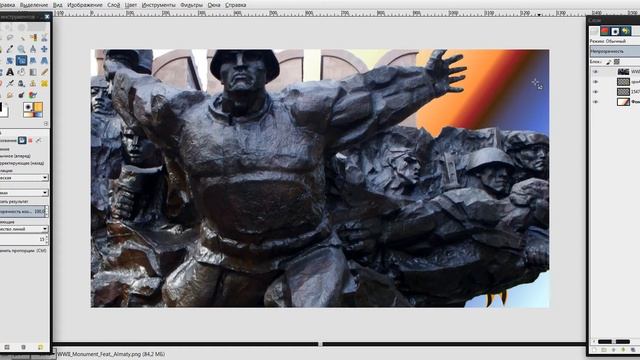Viewport: 640px width, 360px height.
Task: Select the Rotate tool
Action: [x=10, y=60]
